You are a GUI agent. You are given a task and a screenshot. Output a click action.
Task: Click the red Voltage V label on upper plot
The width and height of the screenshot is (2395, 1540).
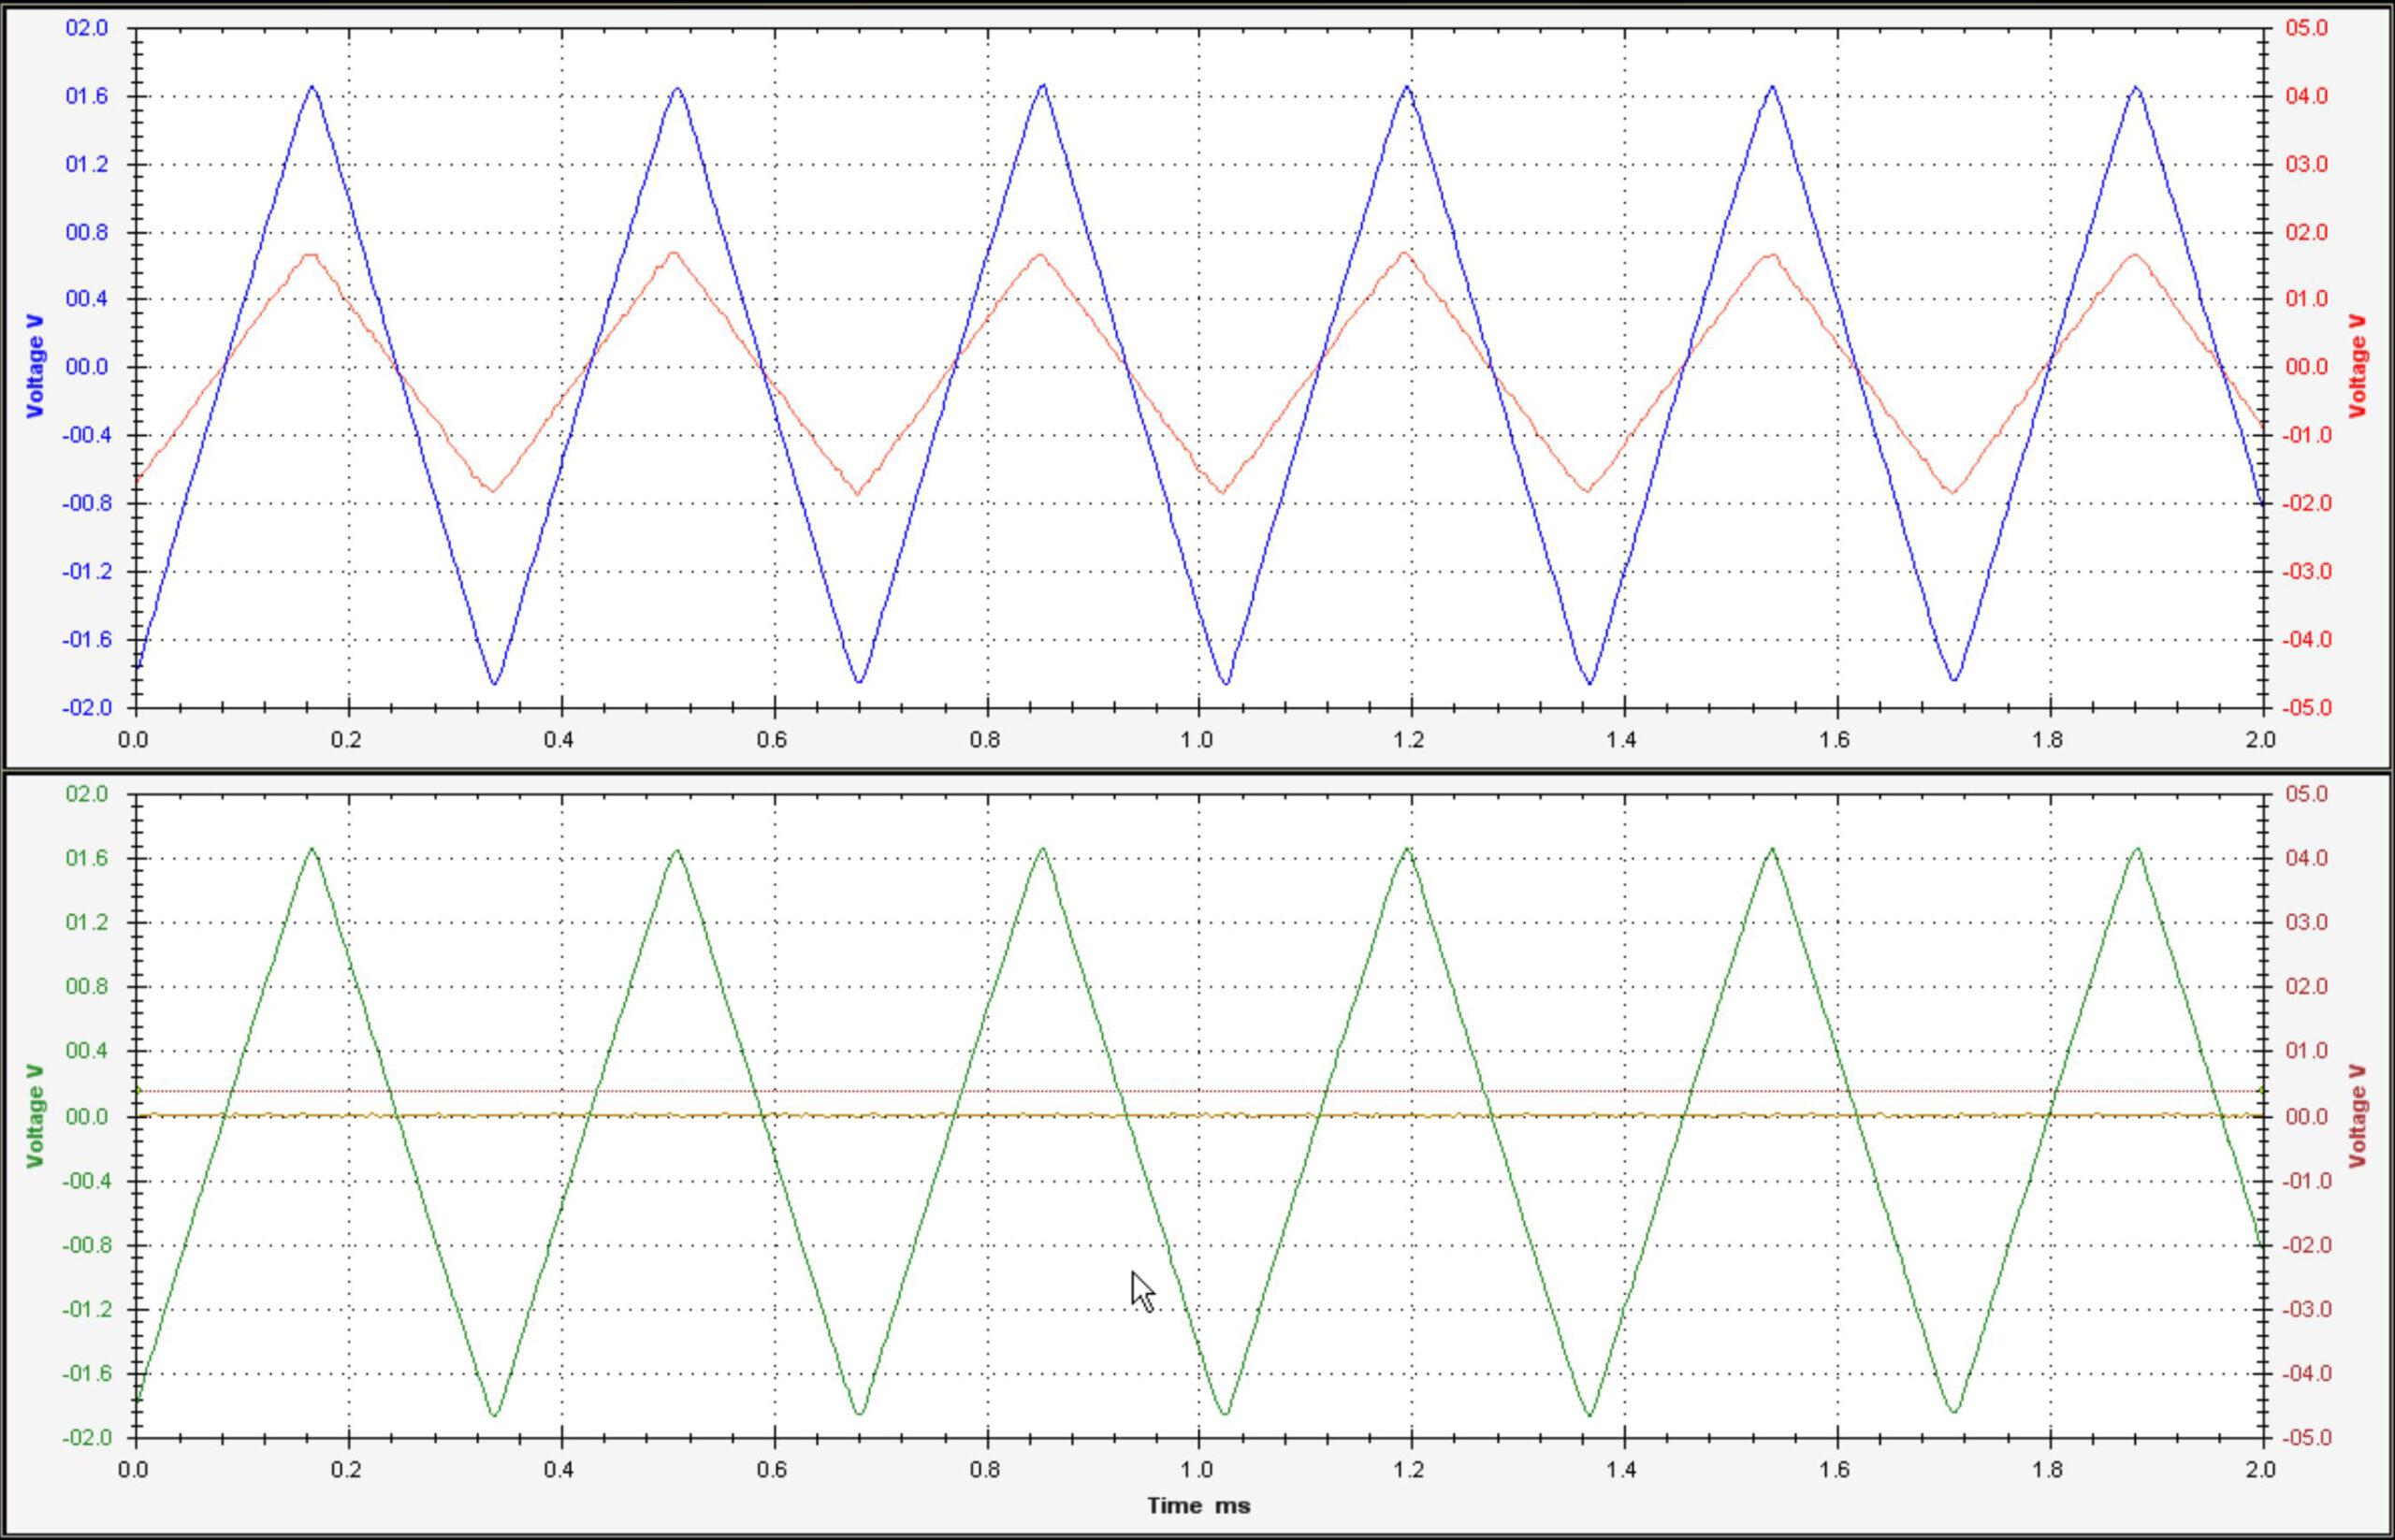click(2358, 367)
